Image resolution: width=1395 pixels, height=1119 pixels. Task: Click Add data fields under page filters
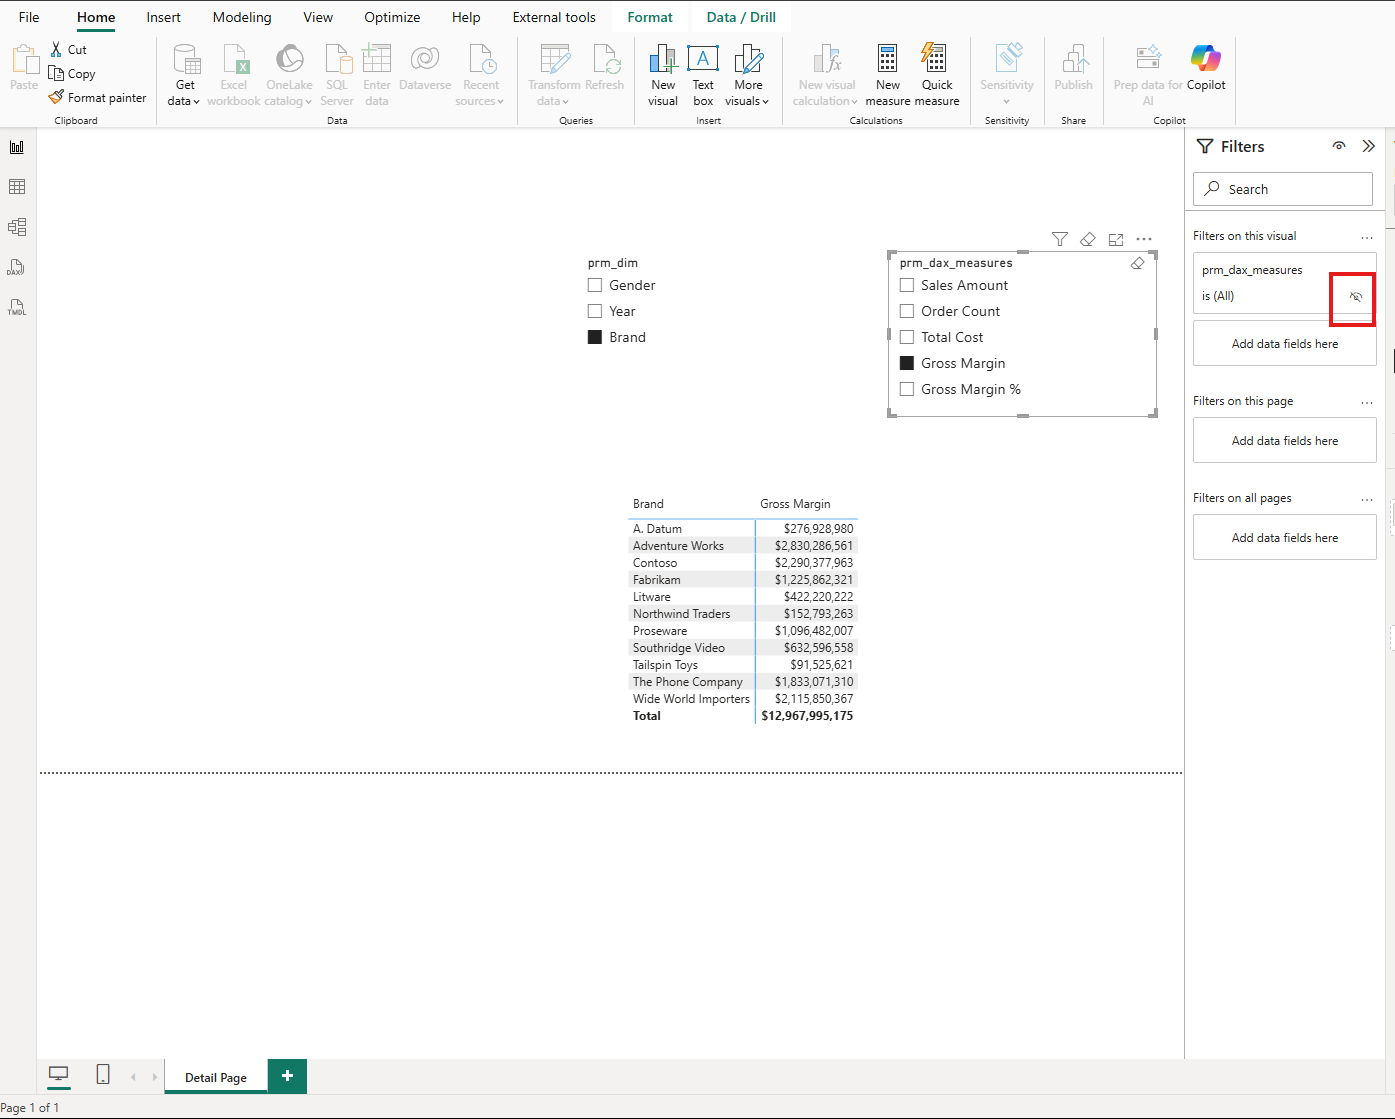coord(1285,441)
